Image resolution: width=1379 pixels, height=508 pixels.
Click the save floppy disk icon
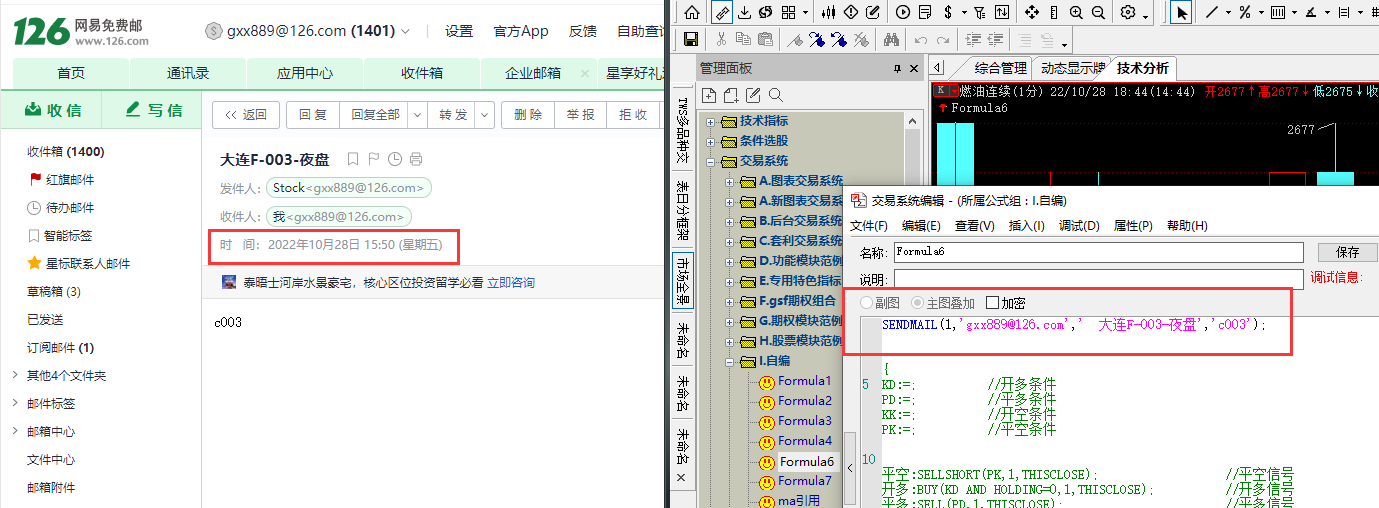[690, 40]
